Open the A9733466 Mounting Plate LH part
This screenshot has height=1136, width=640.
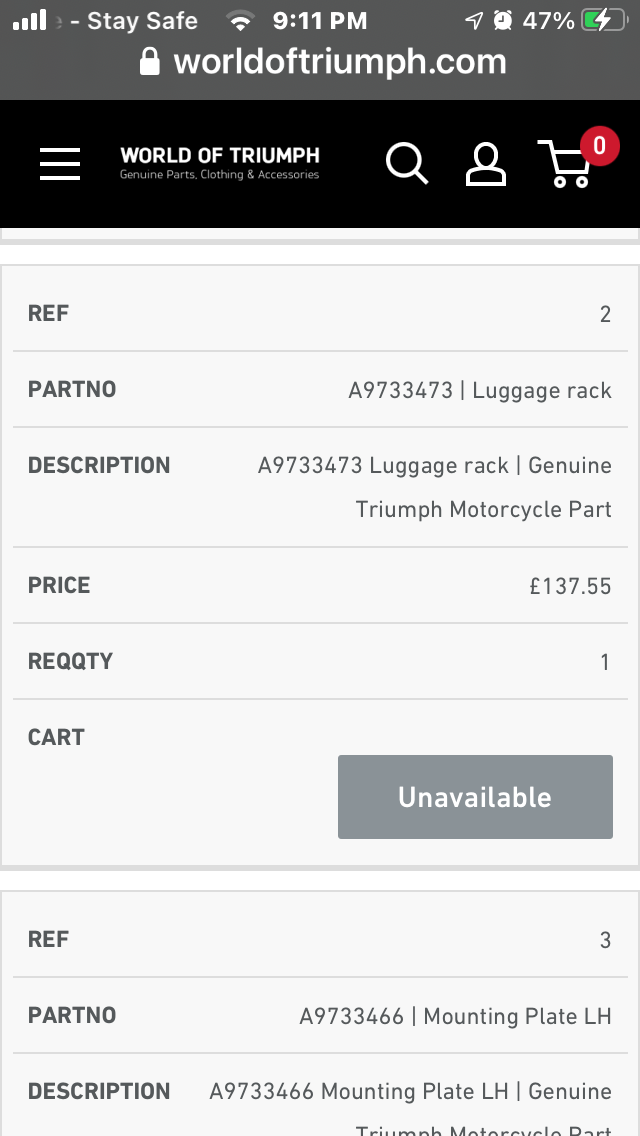click(456, 1016)
